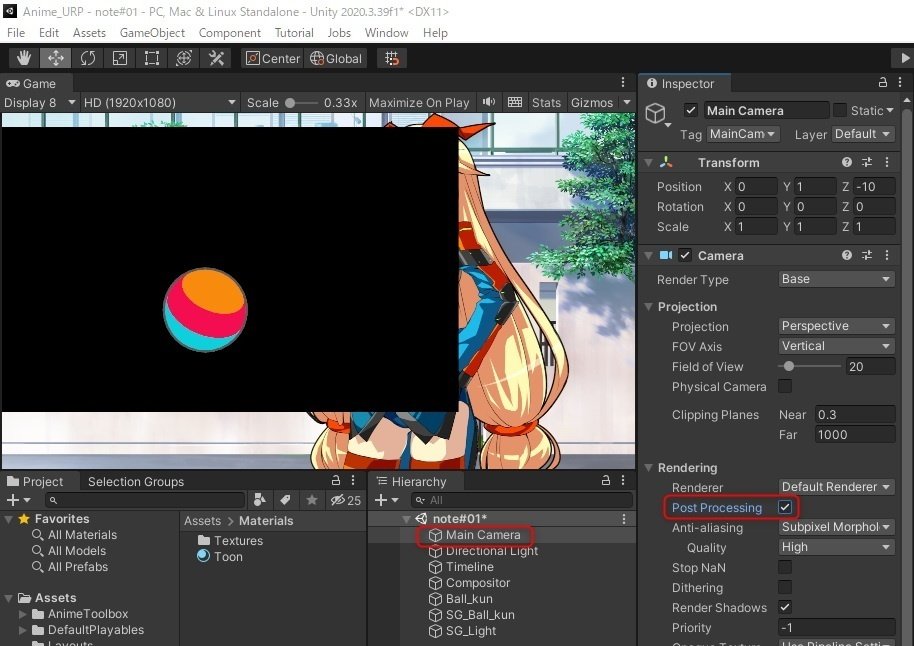The width and height of the screenshot is (914, 646).
Task: Open Game view three-dot options menu
Action: 623,82
